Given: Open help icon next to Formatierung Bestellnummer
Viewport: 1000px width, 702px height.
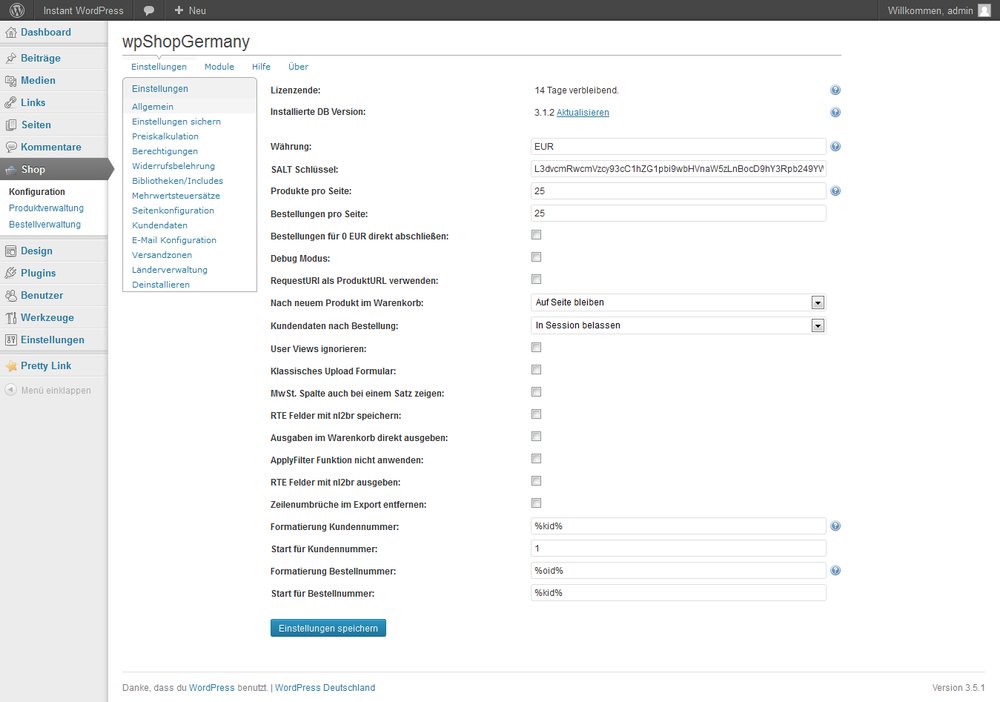Looking at the screenshot, I should point(835,570).
